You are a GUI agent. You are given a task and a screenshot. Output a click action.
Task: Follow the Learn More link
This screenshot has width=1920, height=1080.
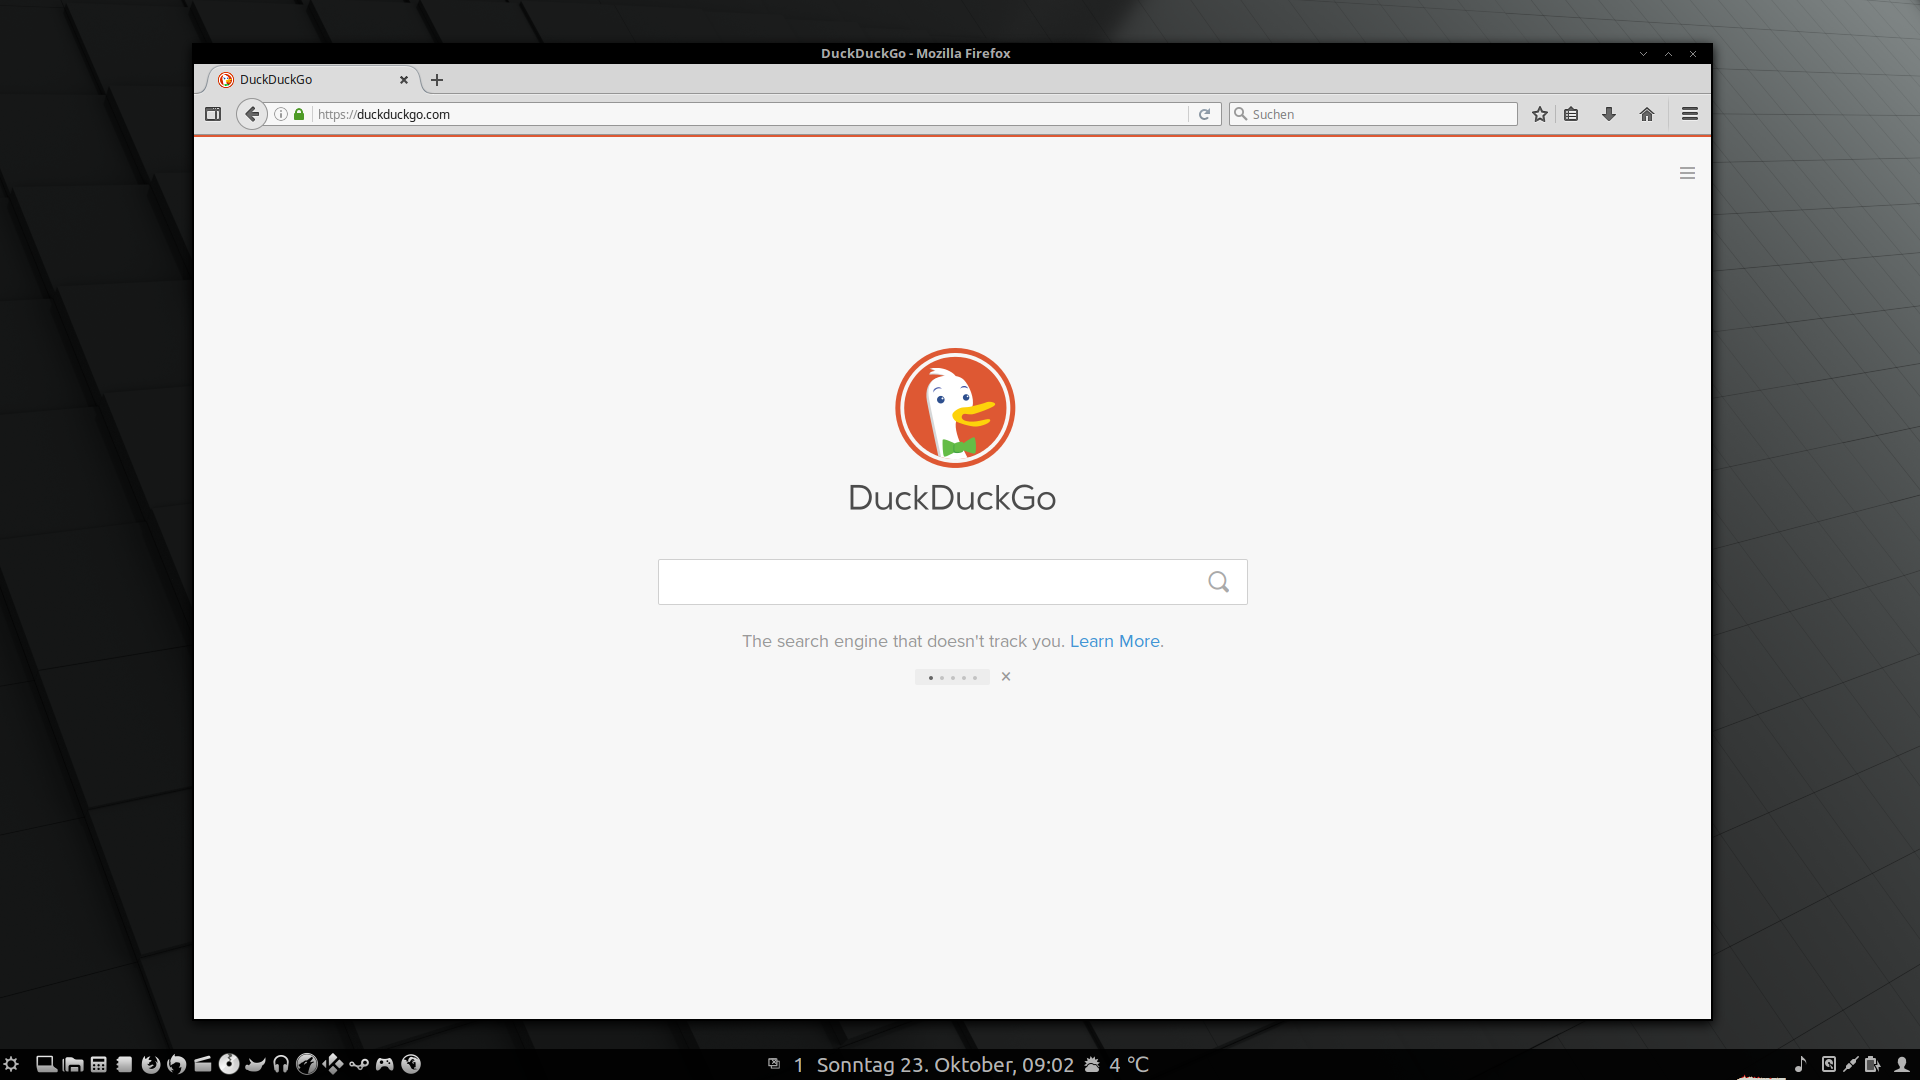pos(1115,641)
